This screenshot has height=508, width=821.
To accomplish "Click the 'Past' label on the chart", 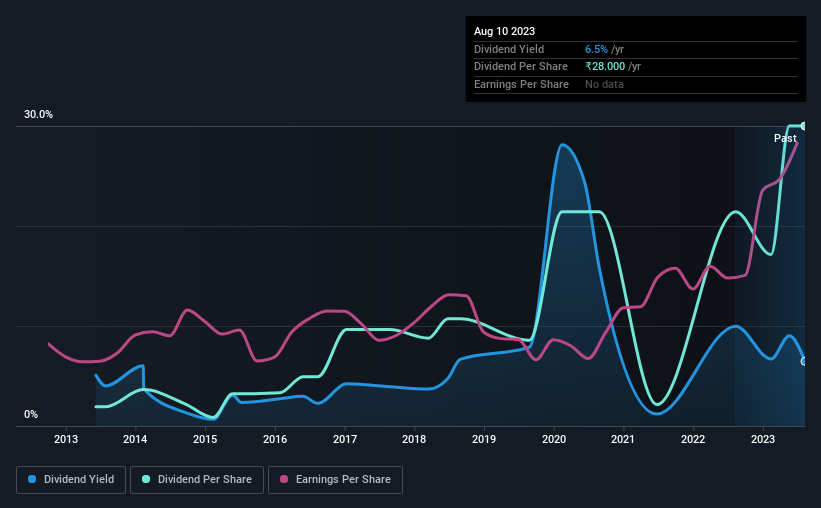I will coord(785,138).
